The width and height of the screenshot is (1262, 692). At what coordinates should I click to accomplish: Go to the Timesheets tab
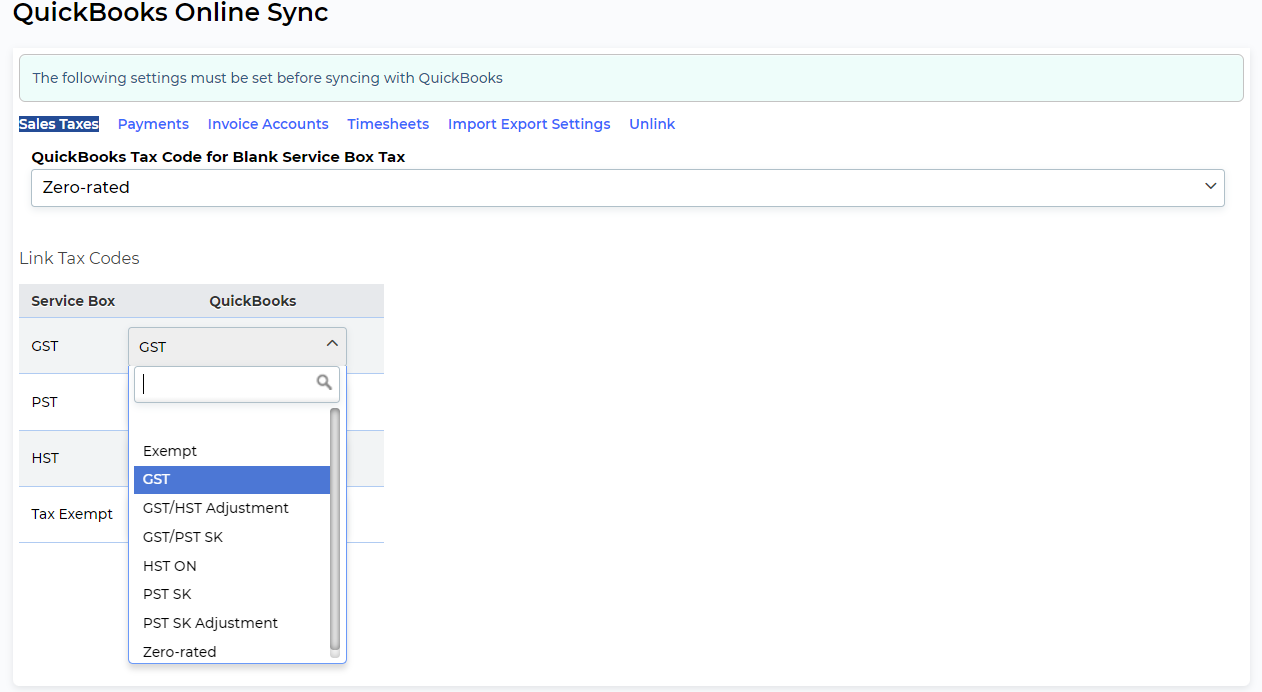point(388,124)
